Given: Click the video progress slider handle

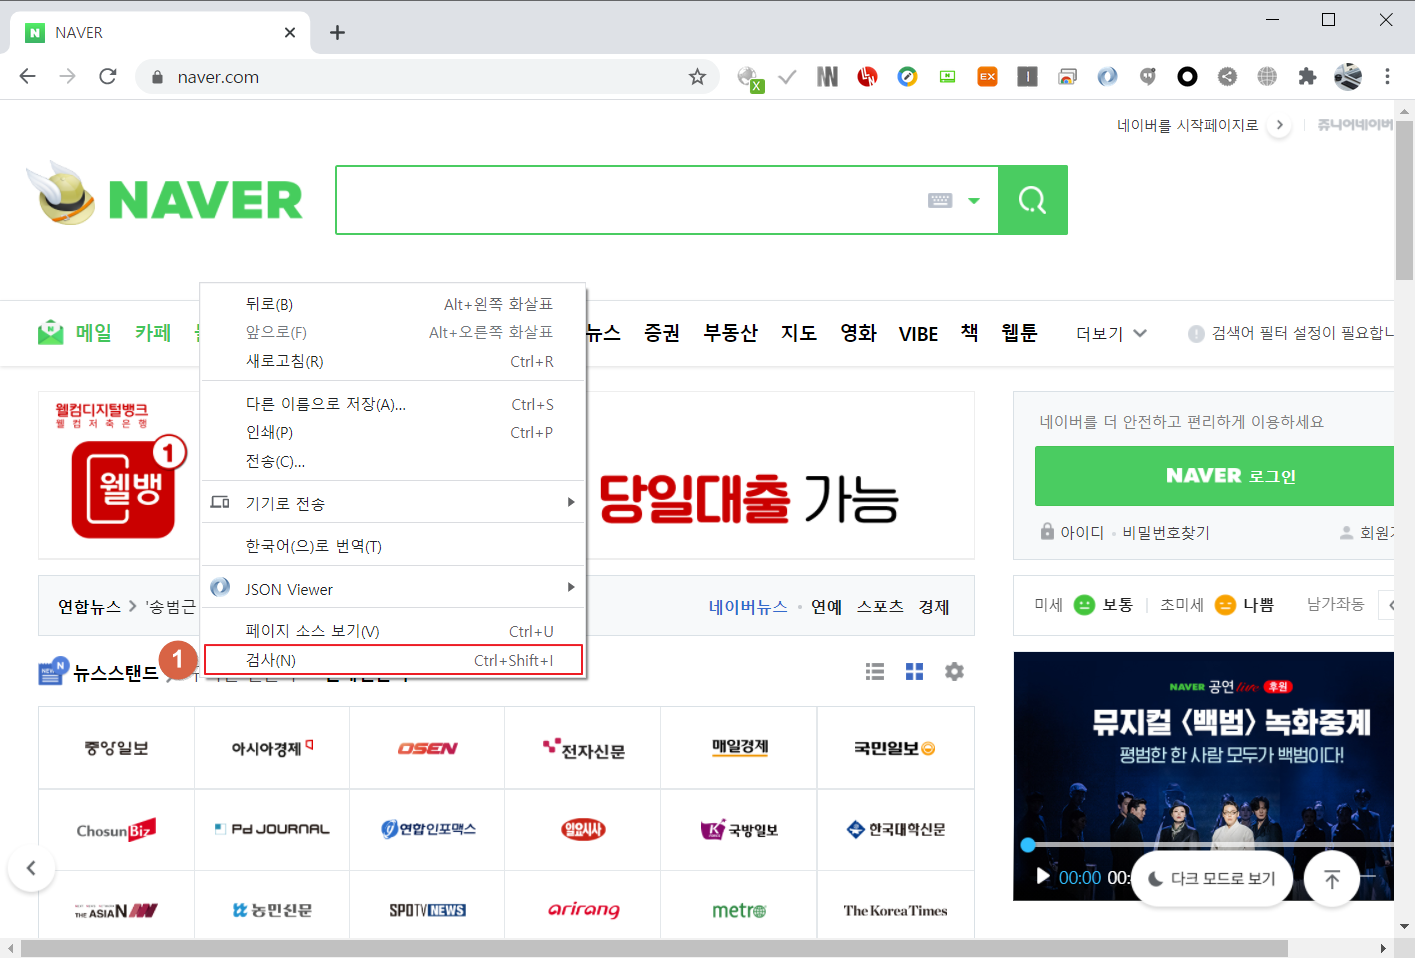Looking at the screenshot, I should coord(1028,845).
